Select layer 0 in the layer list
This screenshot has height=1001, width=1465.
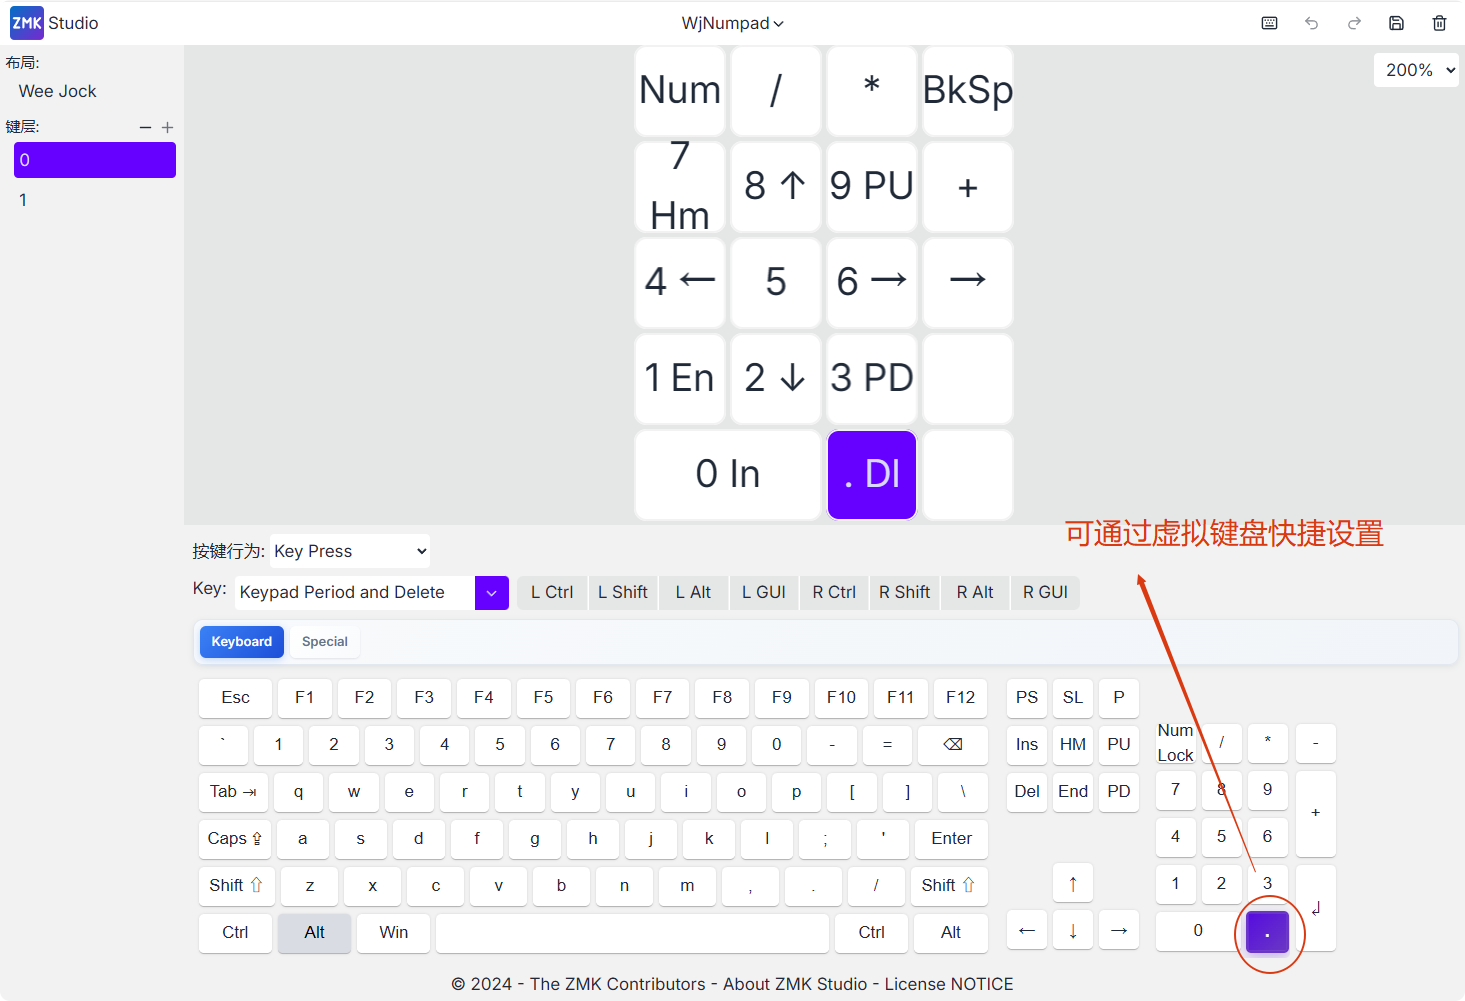[95, 160]
